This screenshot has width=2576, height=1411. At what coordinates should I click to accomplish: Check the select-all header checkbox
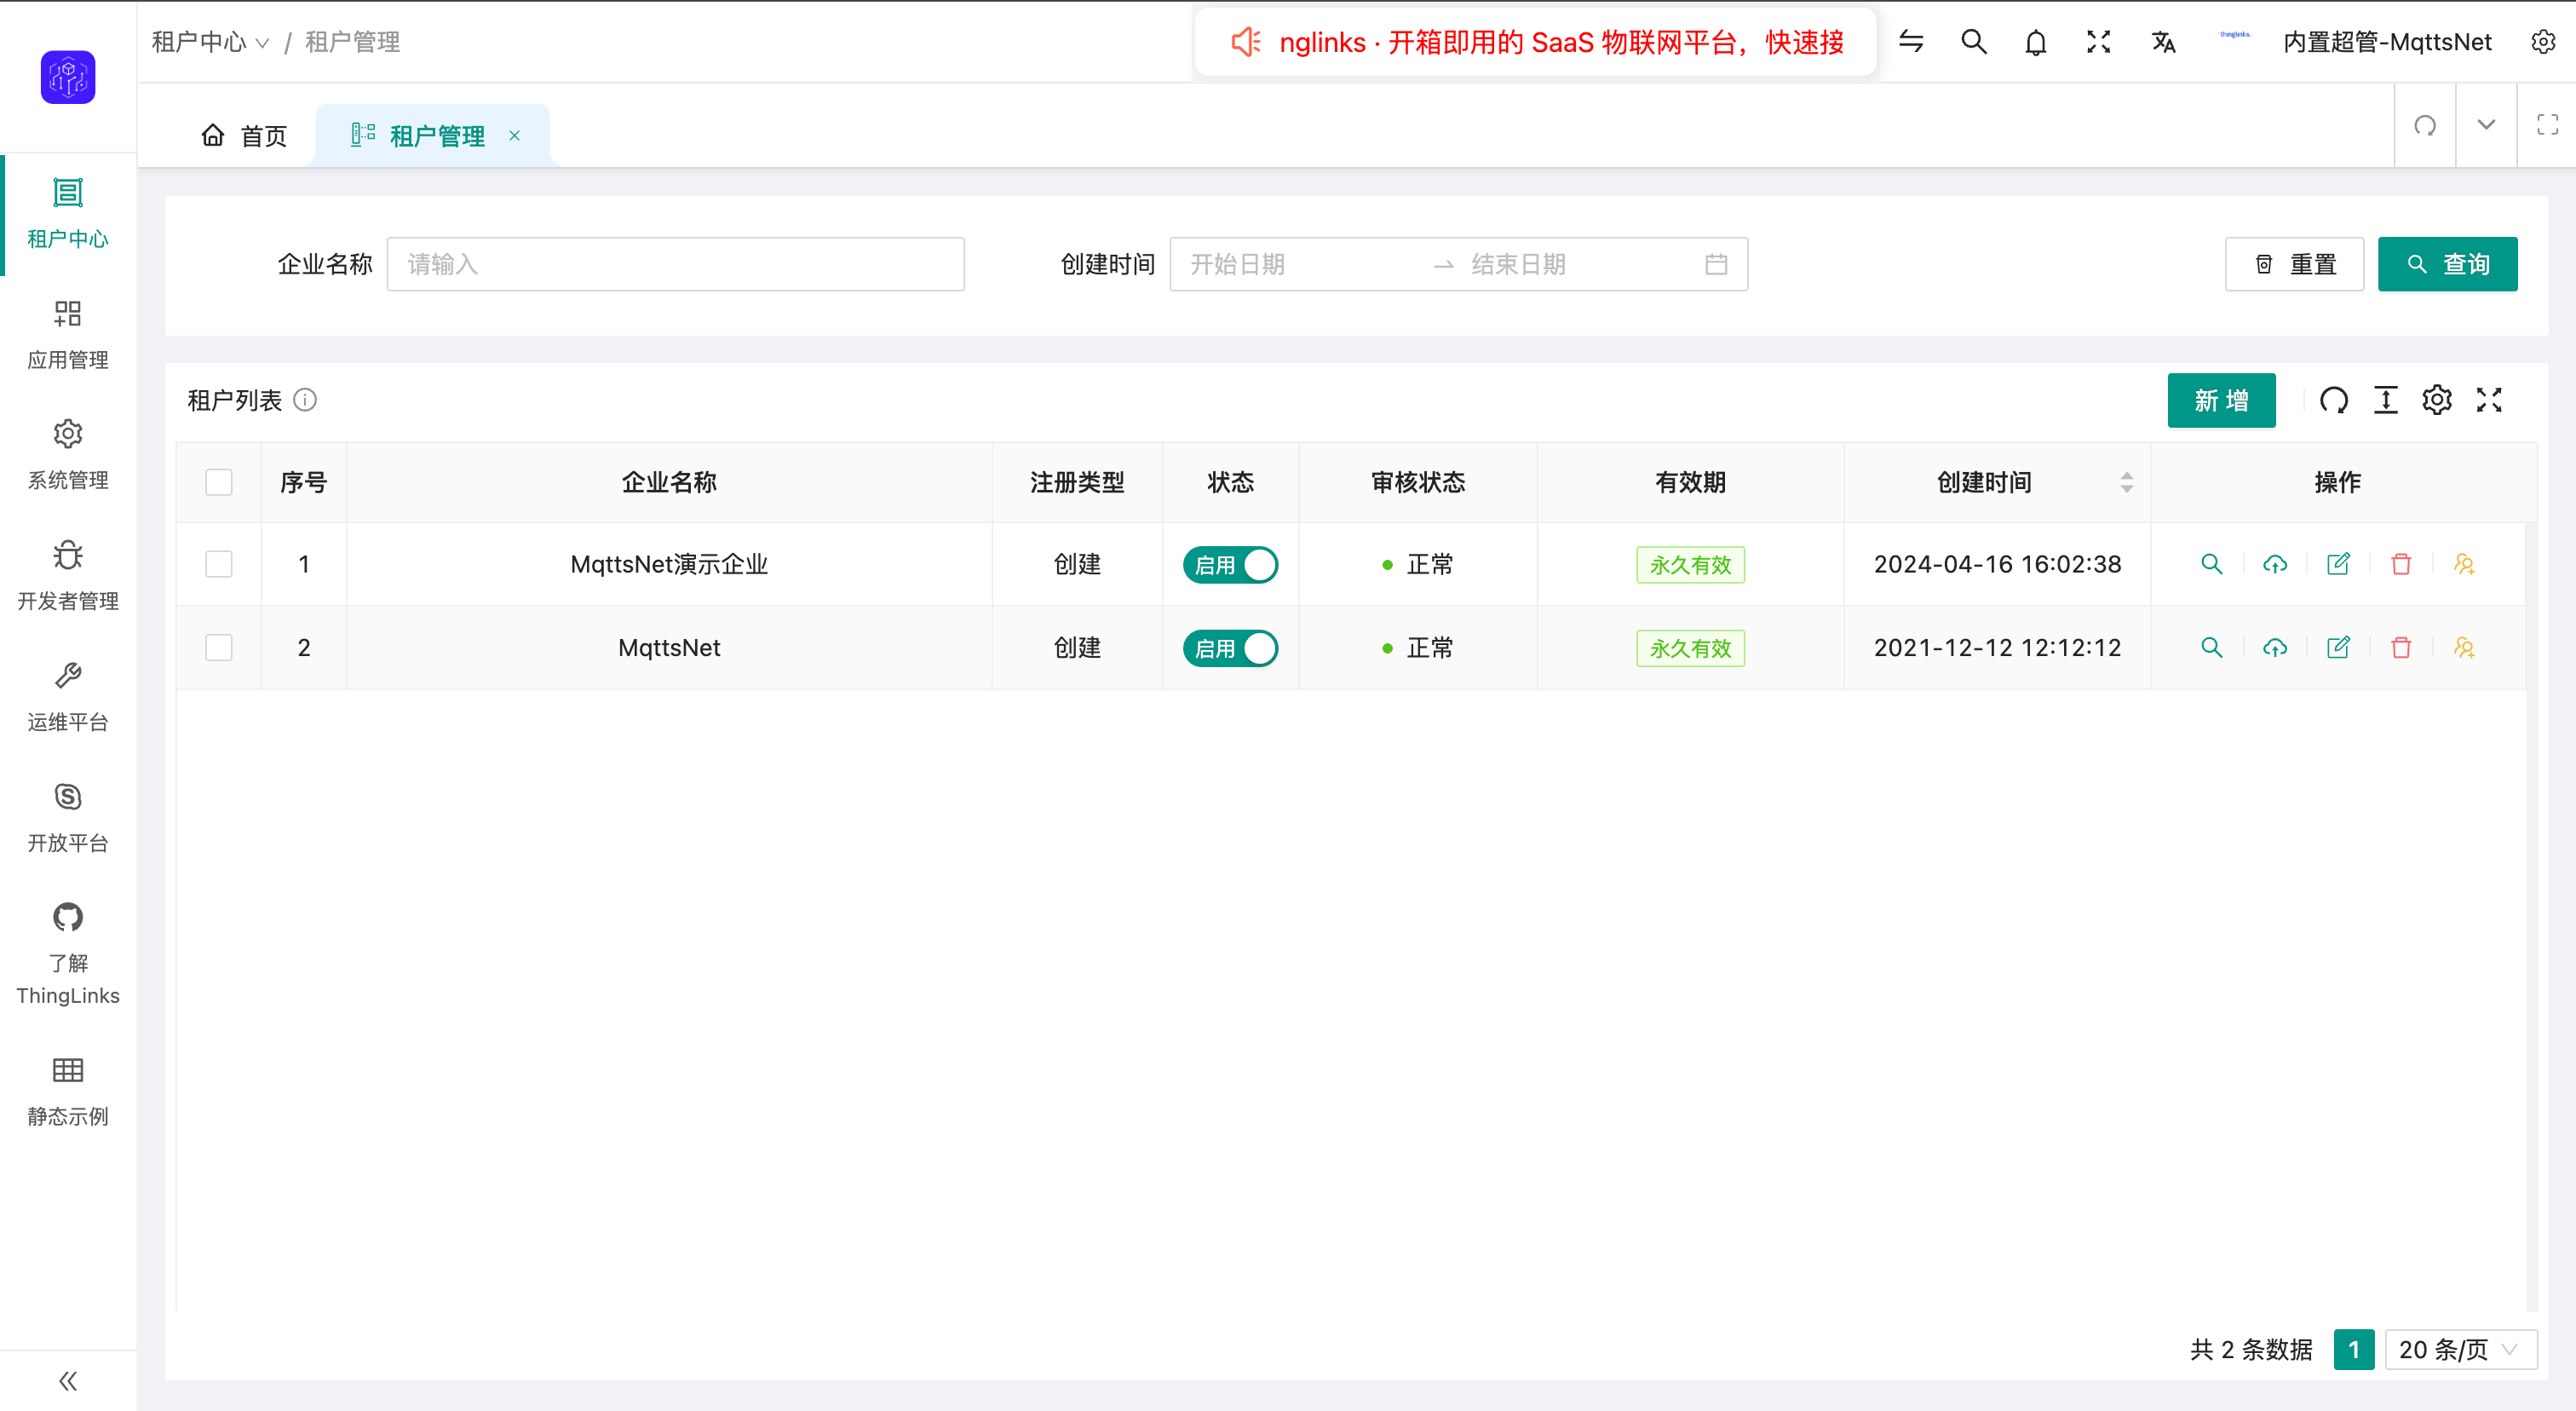219,482
